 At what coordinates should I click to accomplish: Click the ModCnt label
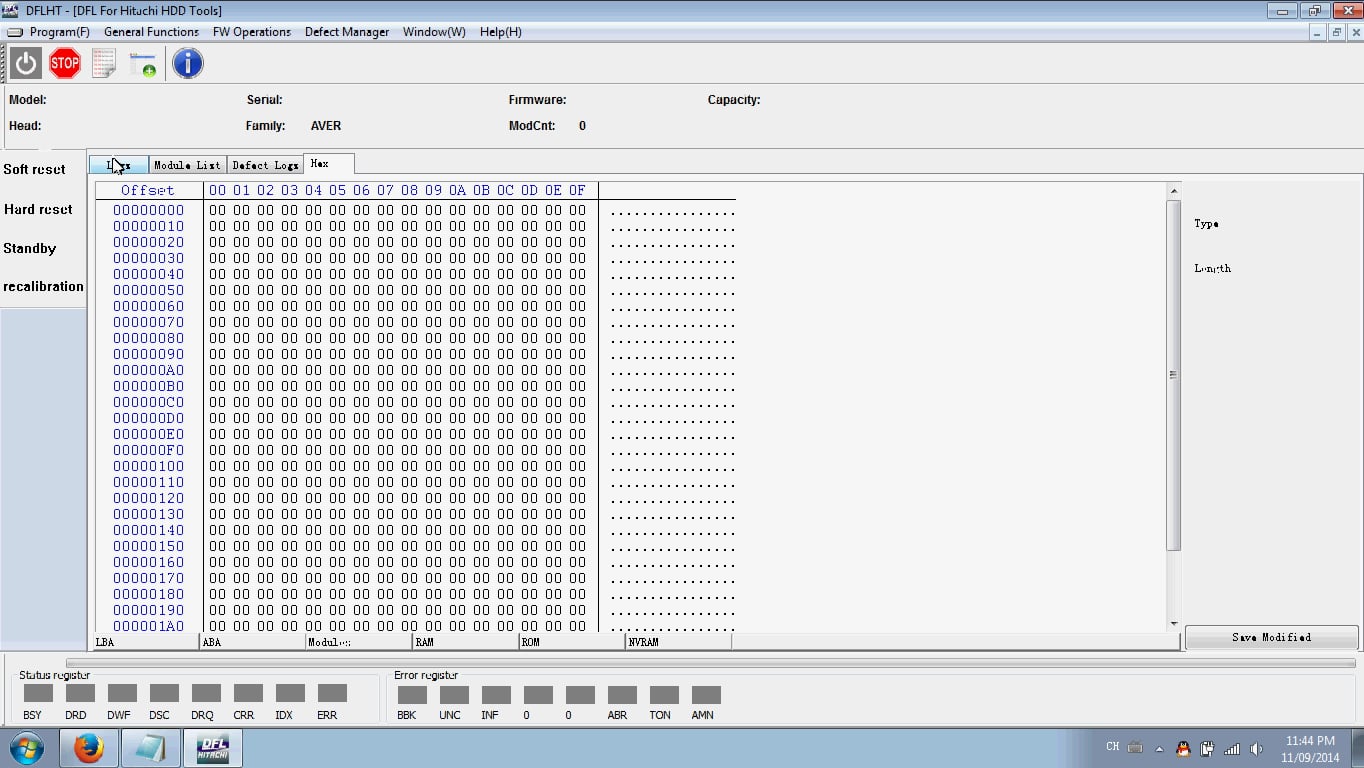[x=531, y=126]
